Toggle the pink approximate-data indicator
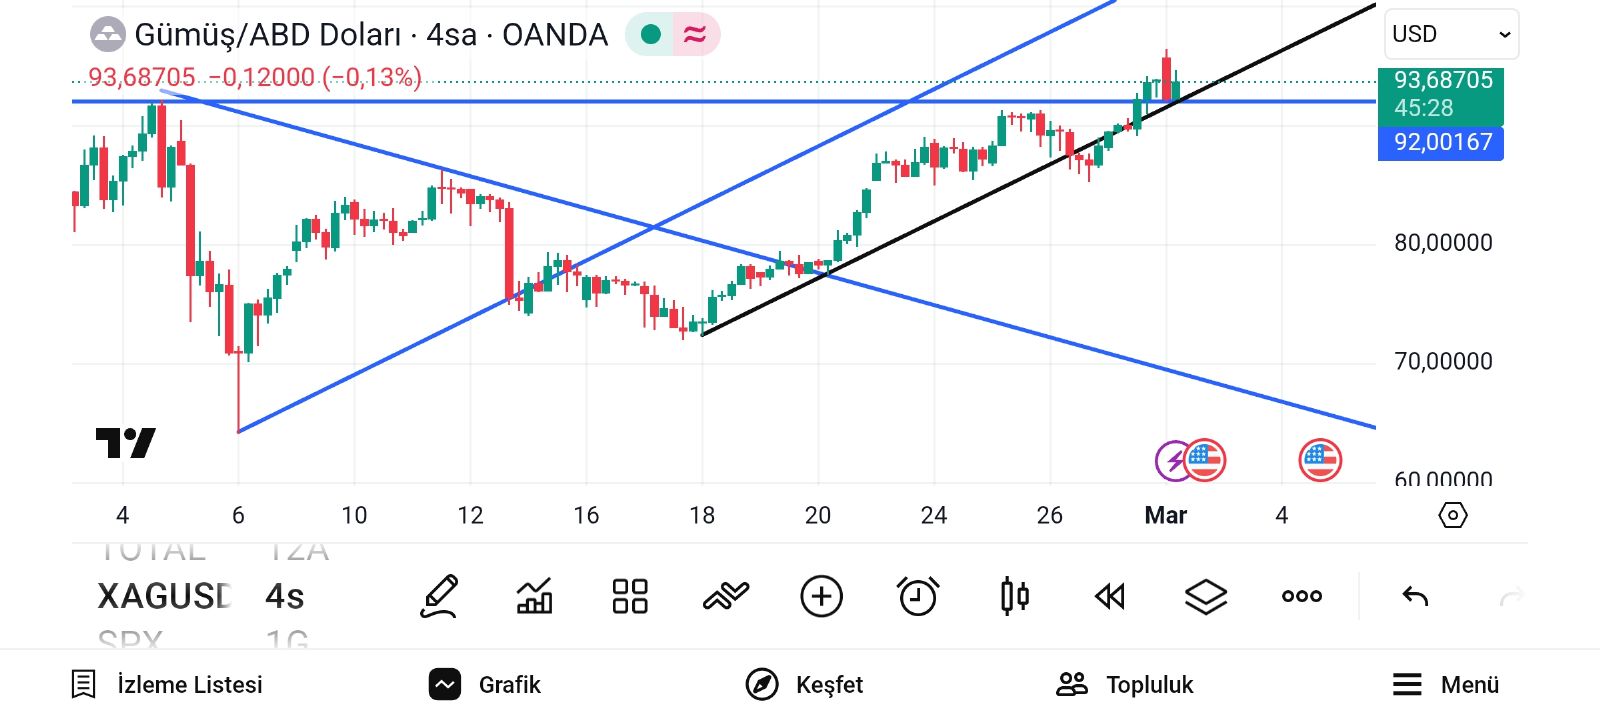The width and height of the screenshot is (1600, 720). (x=695, y=35)
